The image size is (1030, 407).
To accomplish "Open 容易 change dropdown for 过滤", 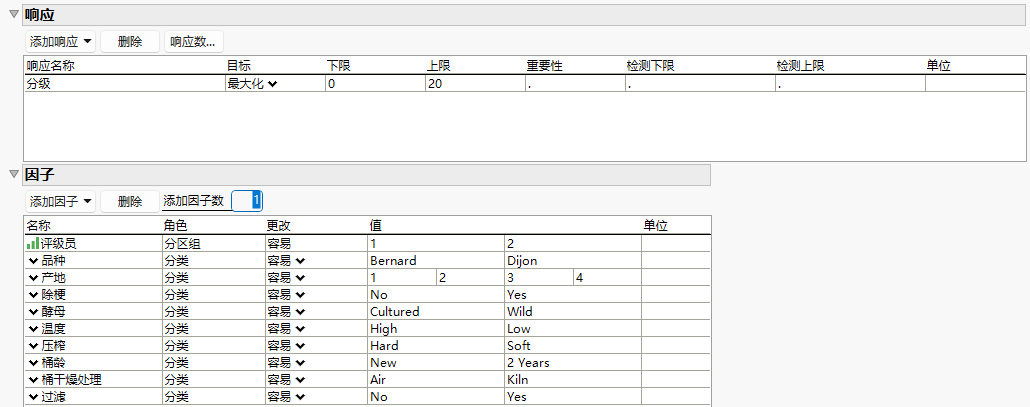I will coord(286,397).
